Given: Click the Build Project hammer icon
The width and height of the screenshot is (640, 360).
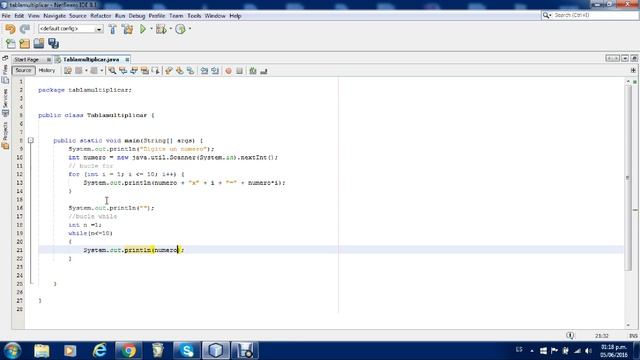Looking at the screenshot, I should tap(113, 29).
